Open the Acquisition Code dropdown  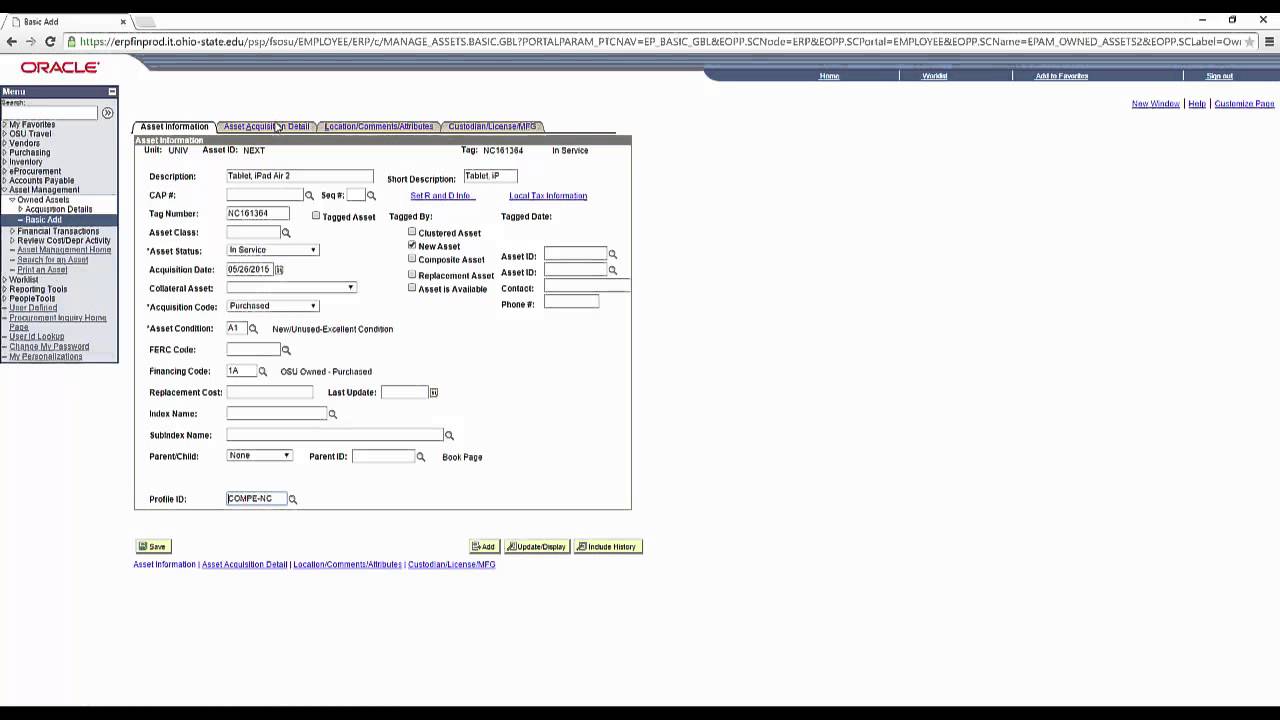click(x=273, y=306)
